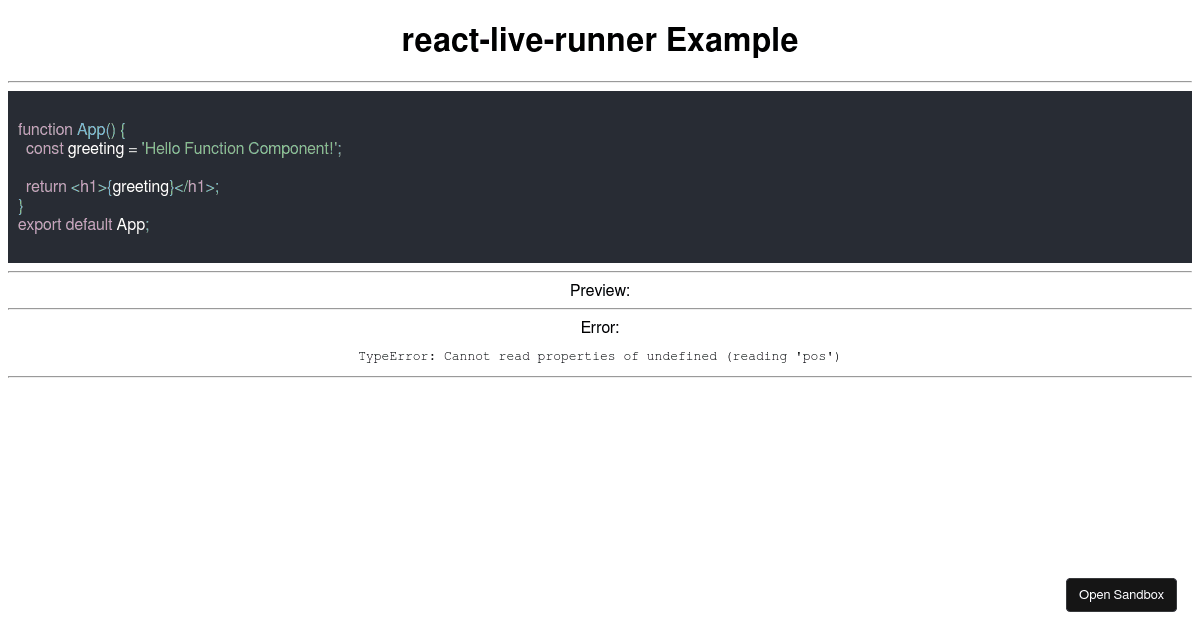The image size is (1200, 630).
Task: Click 'greeting' in the const declaration
Action: pyautogui.click(x=95, y=149)
